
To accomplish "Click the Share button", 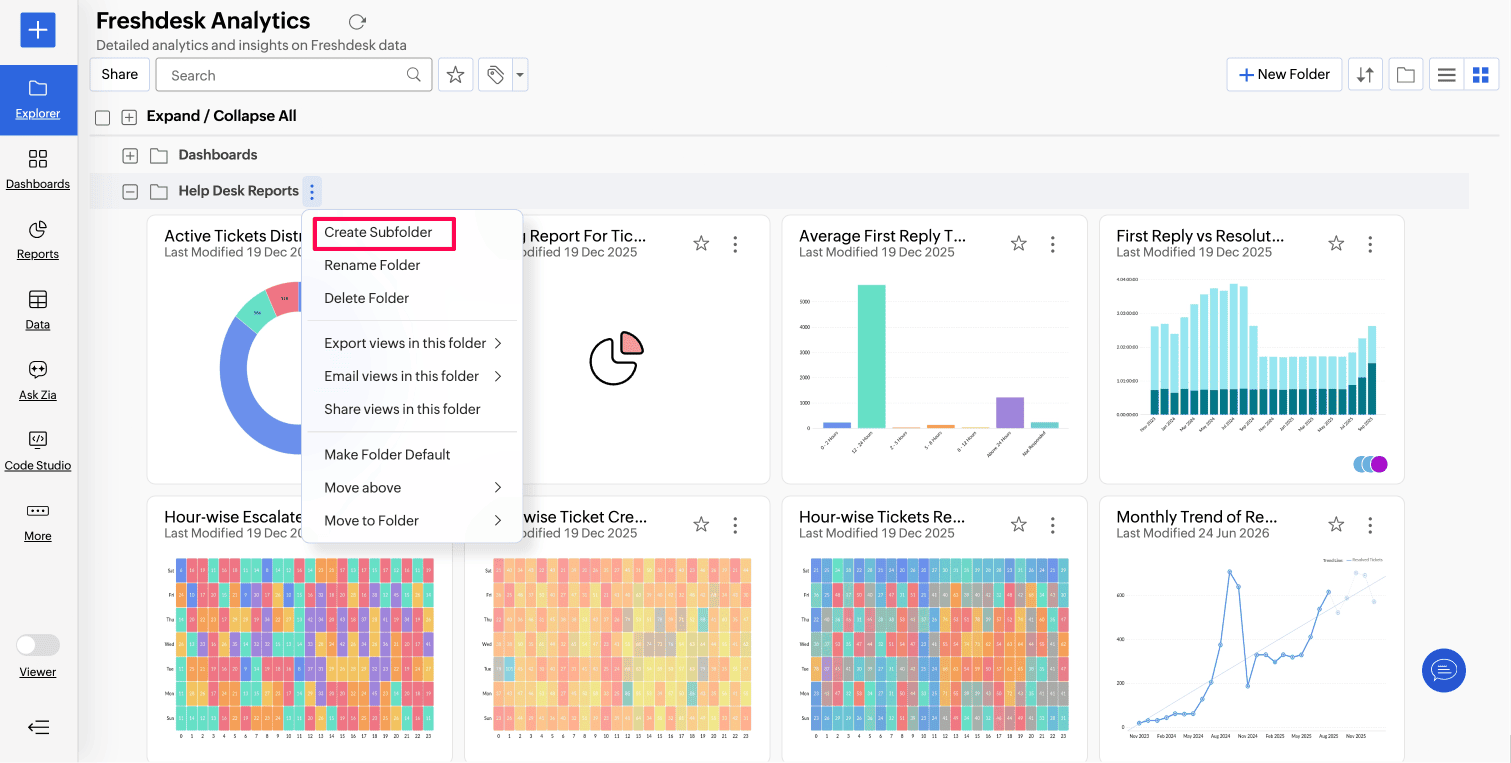I will [x=120, y=74].
